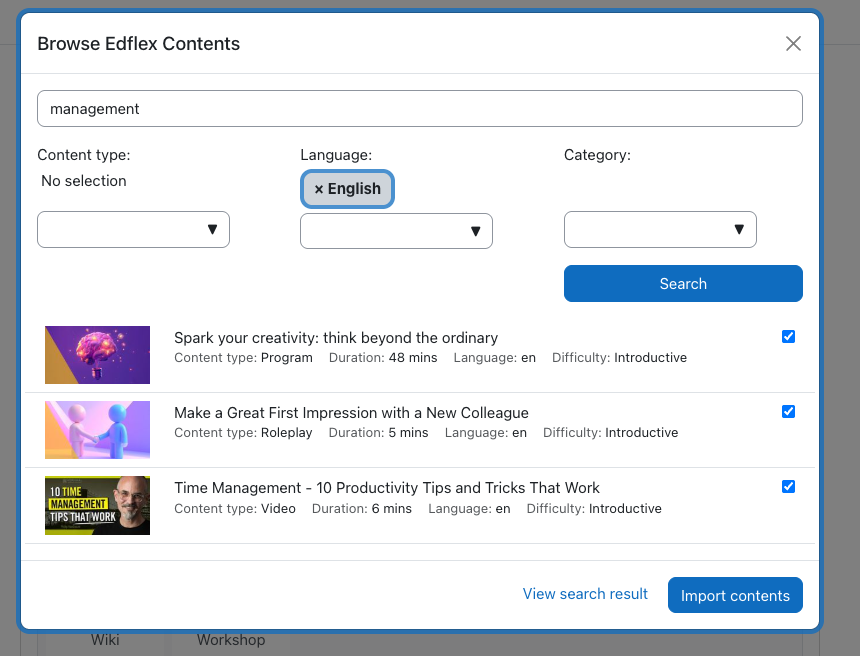
Task: Click the blue Search button
Action: click(683, 284)
